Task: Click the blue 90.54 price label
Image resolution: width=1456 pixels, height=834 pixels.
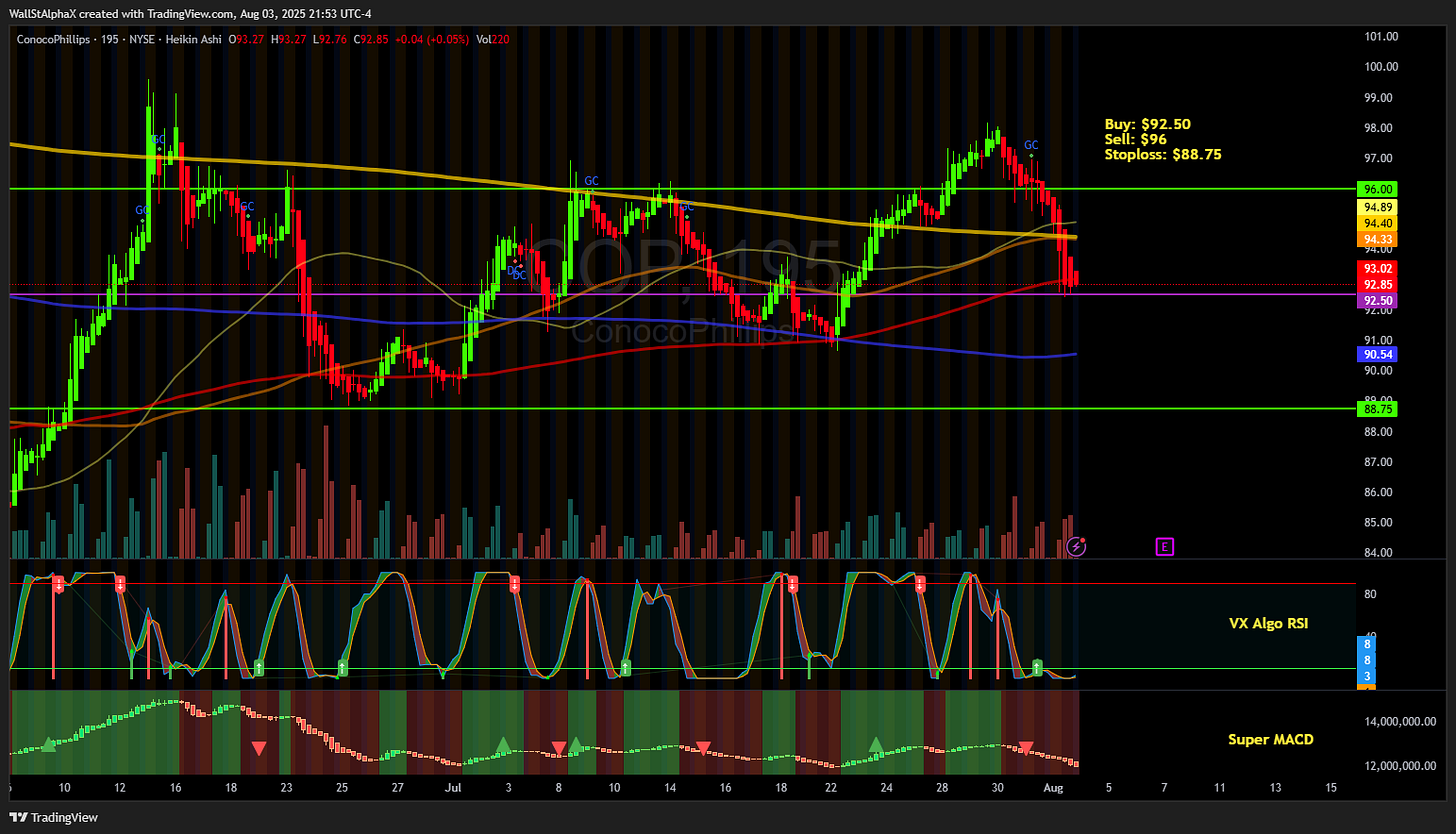Action: (x=1375, y=354)
